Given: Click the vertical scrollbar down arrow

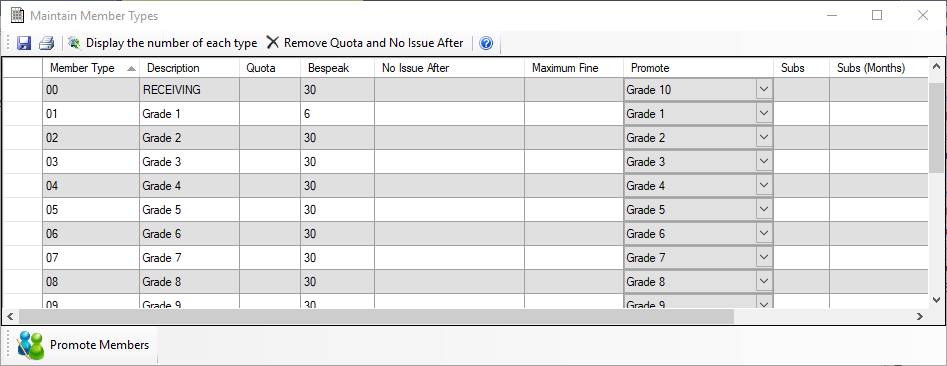Looking at the screenshot, I should click(x=937, y=299).
